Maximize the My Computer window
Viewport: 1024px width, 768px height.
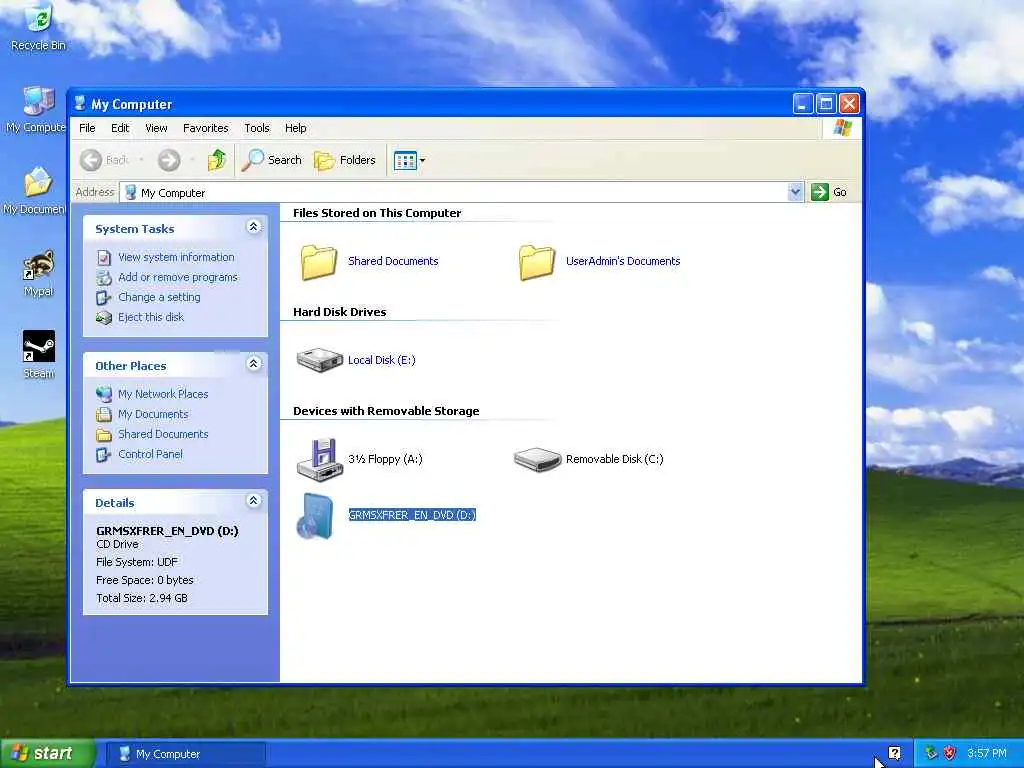pyautogui.click(x=826, y=103)
